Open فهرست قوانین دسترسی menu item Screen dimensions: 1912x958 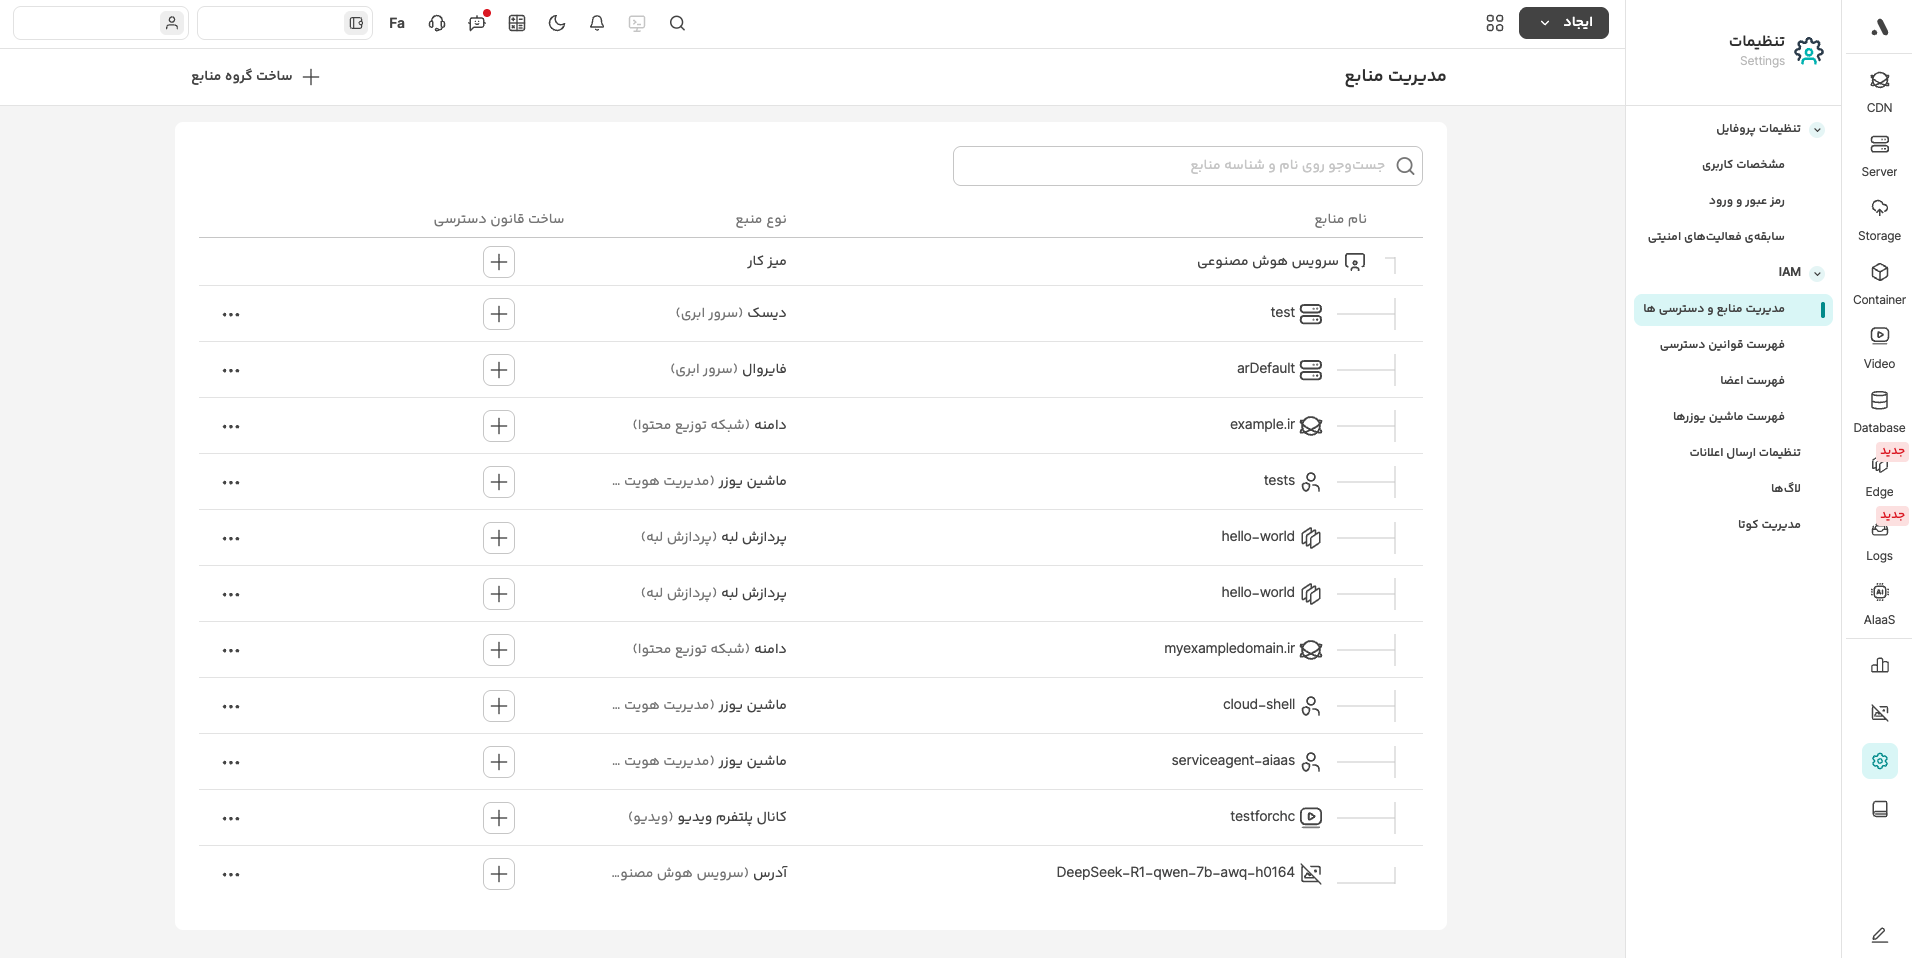(1722, 345)
